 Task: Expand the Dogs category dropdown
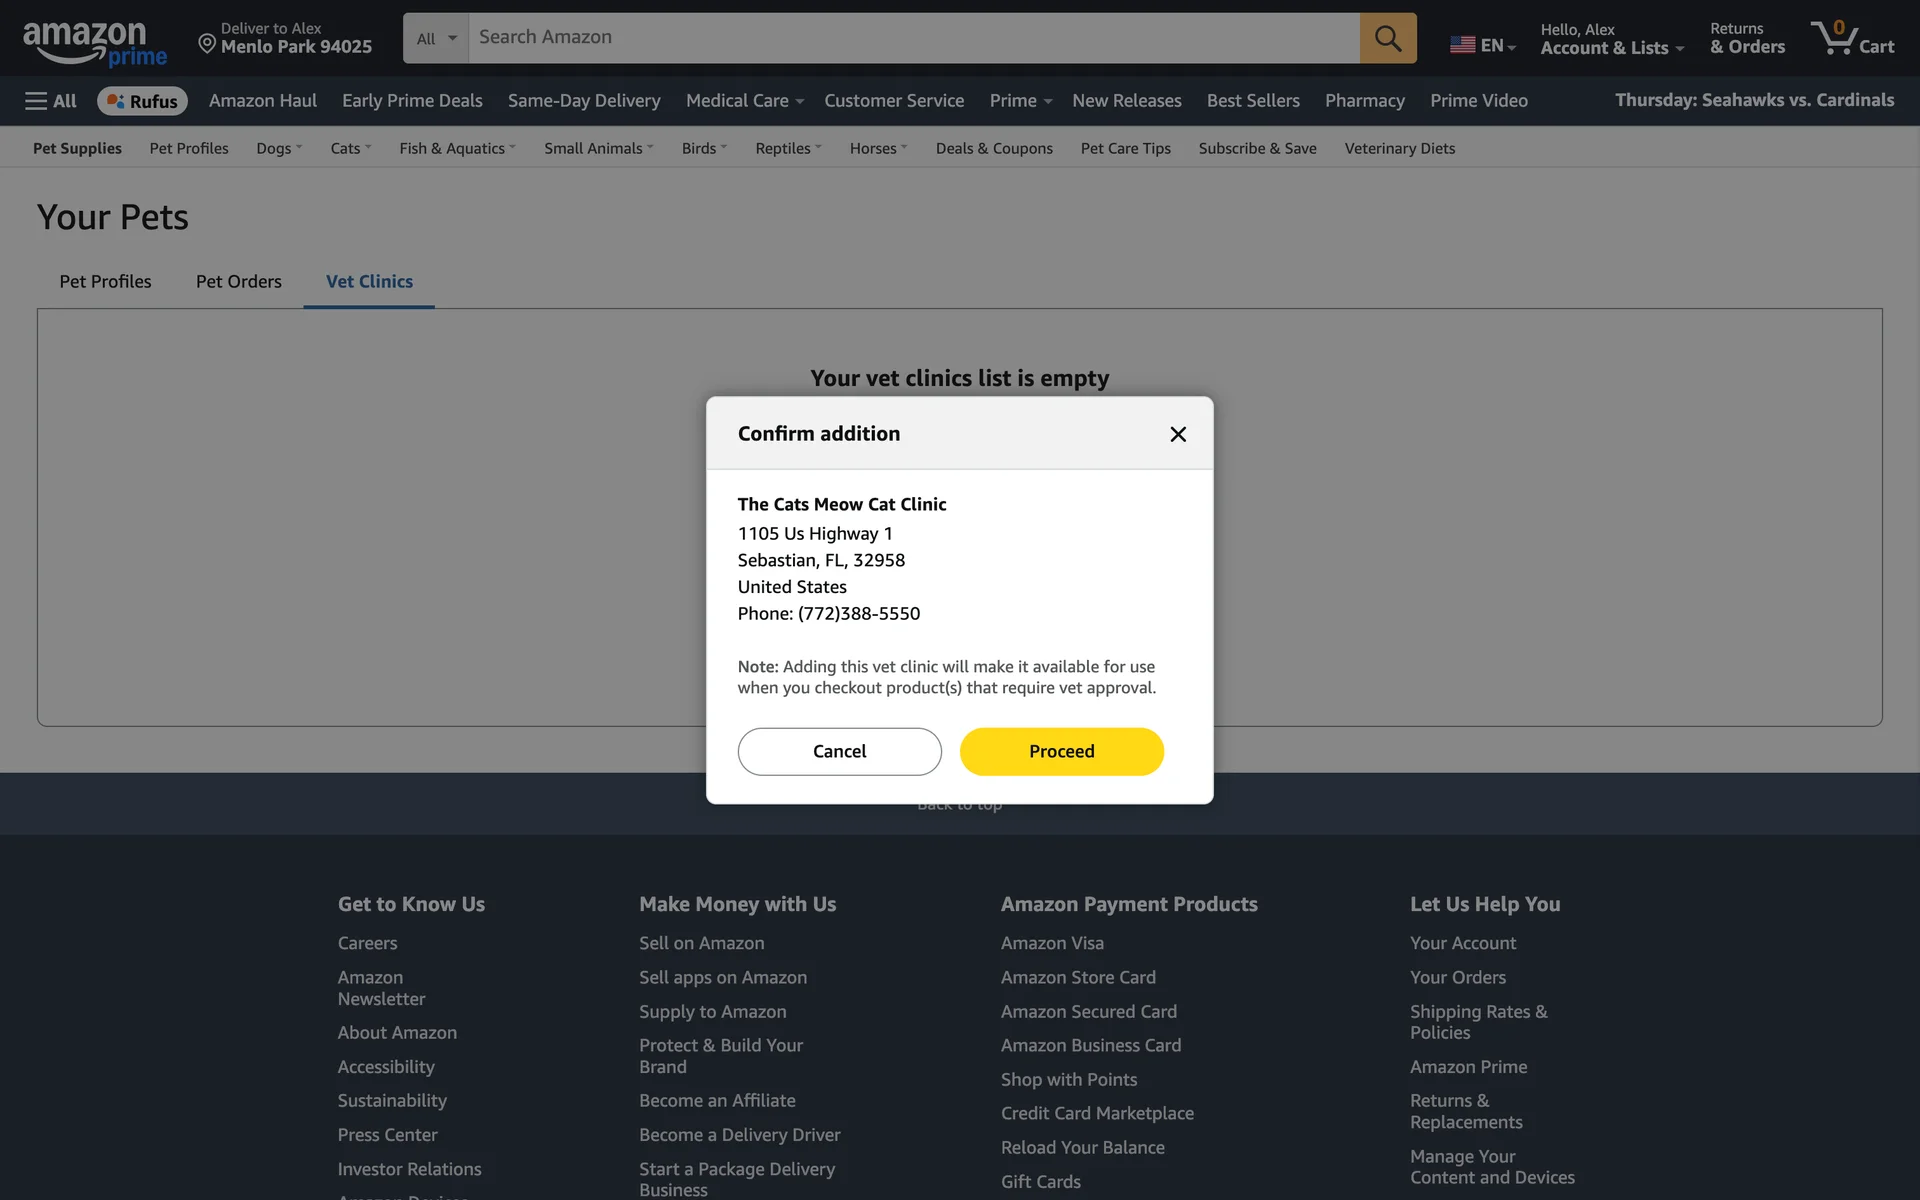point(278,148)
